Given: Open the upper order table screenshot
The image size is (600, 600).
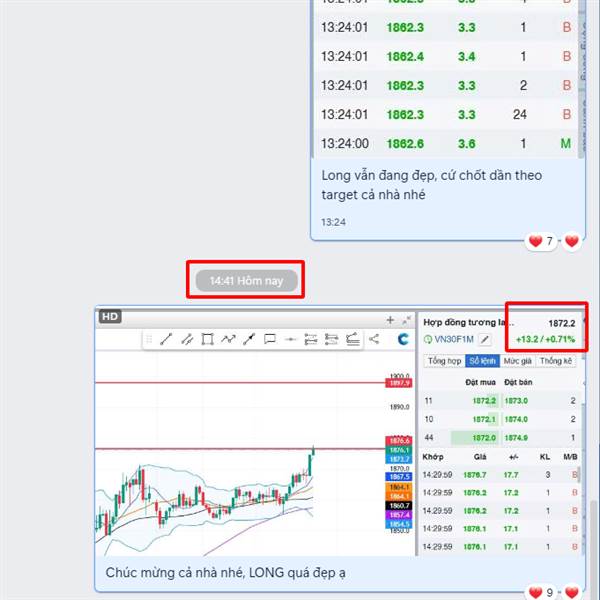Looking at the screenshot, I should click(x=448, y=78).
